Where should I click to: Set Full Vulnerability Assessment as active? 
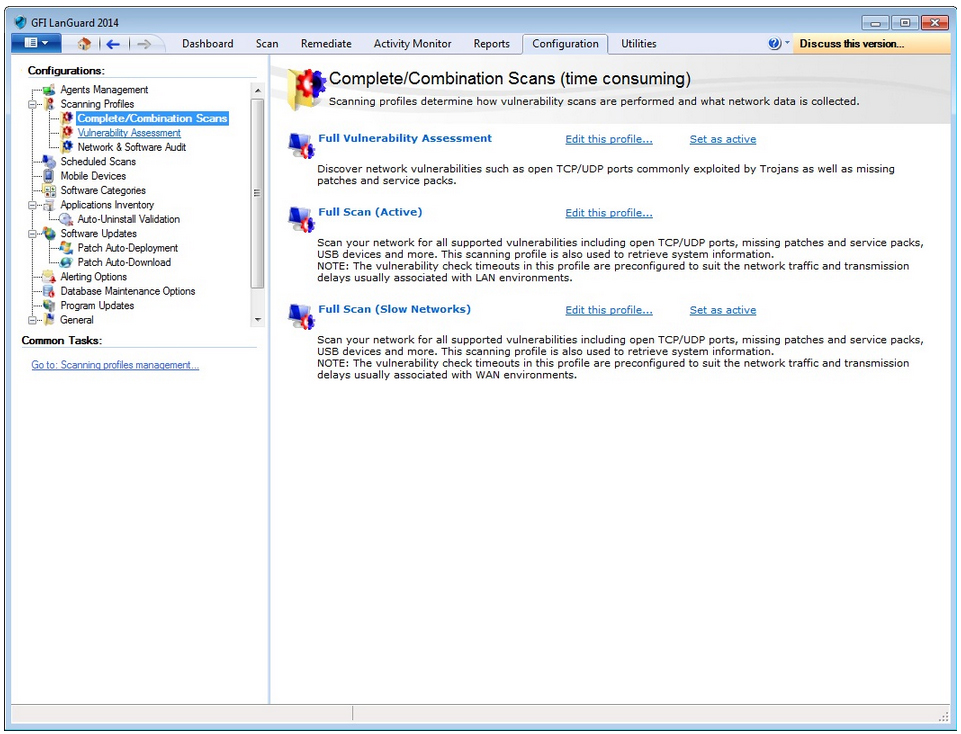click(723, 139)
